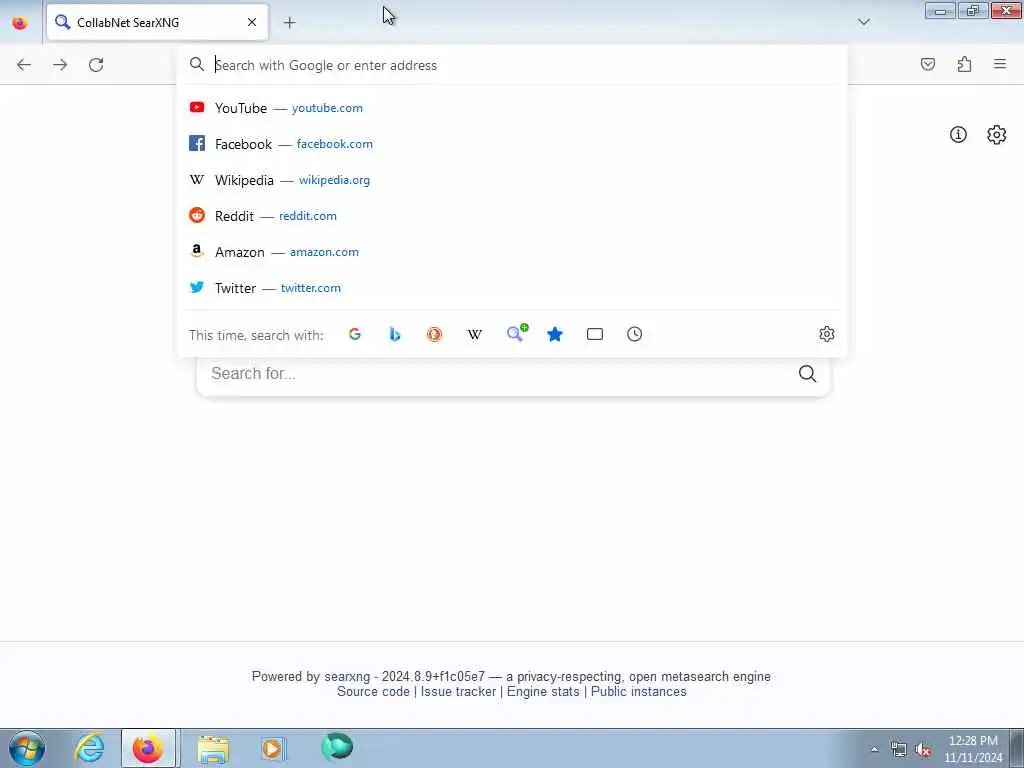Open the Source code link
The height and width of the screenshot is (768, 1024).
(x=373, y=692)
